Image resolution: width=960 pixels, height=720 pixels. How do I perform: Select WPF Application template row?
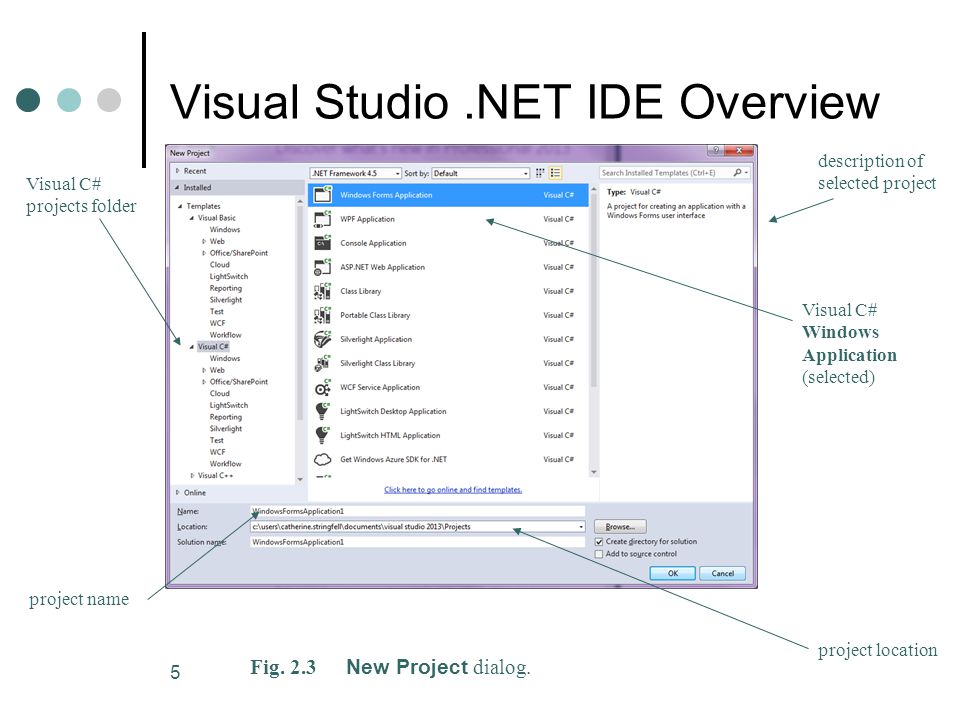(x=448, y=219)
